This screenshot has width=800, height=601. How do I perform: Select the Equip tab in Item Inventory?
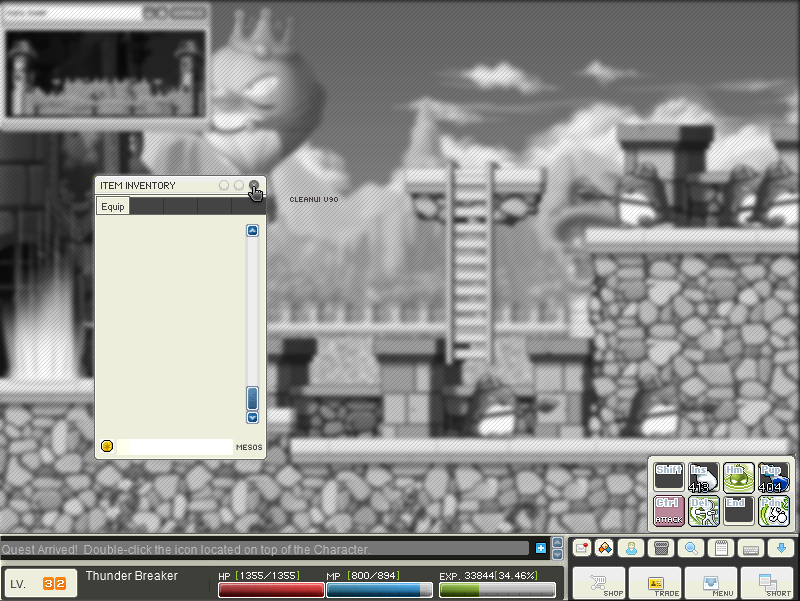pos(113,206)
